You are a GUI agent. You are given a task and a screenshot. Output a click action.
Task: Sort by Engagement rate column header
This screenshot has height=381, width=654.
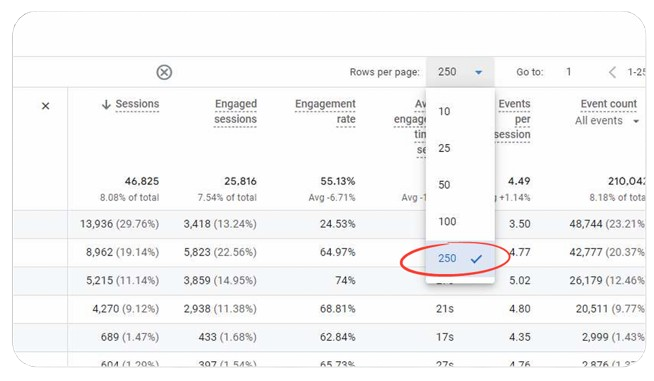point(325,111)
